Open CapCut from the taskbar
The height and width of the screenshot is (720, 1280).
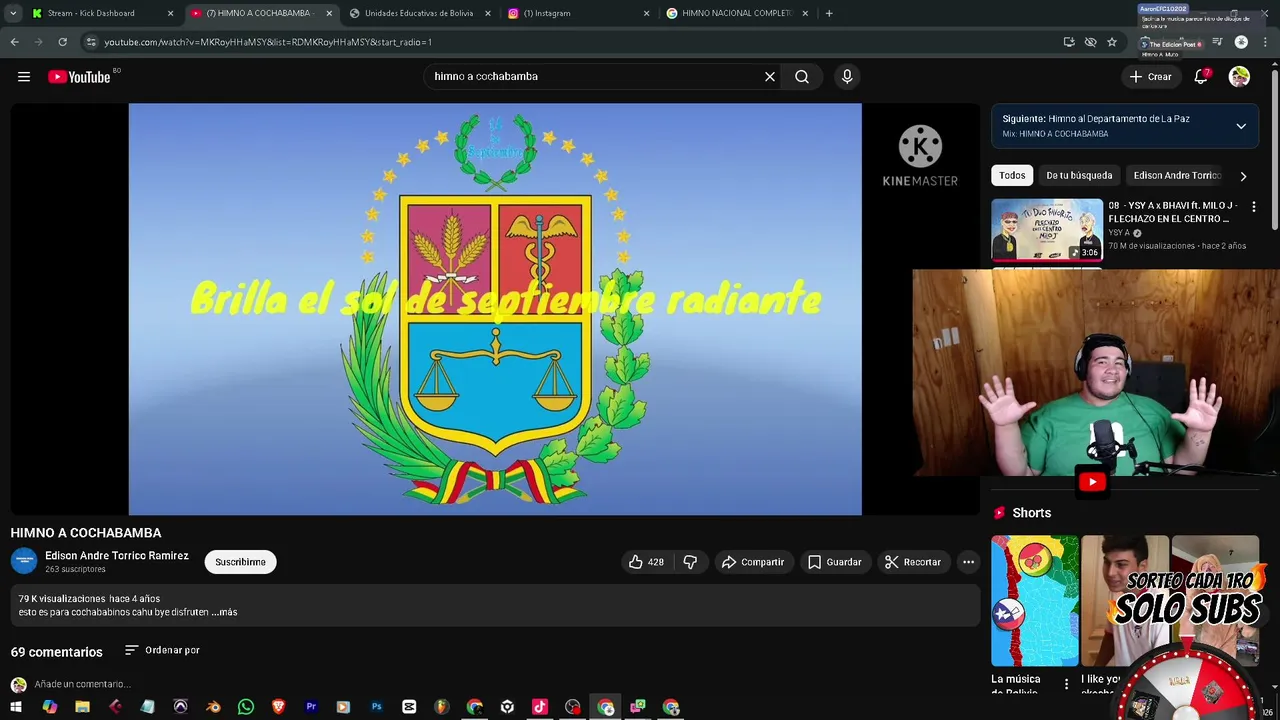click(x=409, y=707)
